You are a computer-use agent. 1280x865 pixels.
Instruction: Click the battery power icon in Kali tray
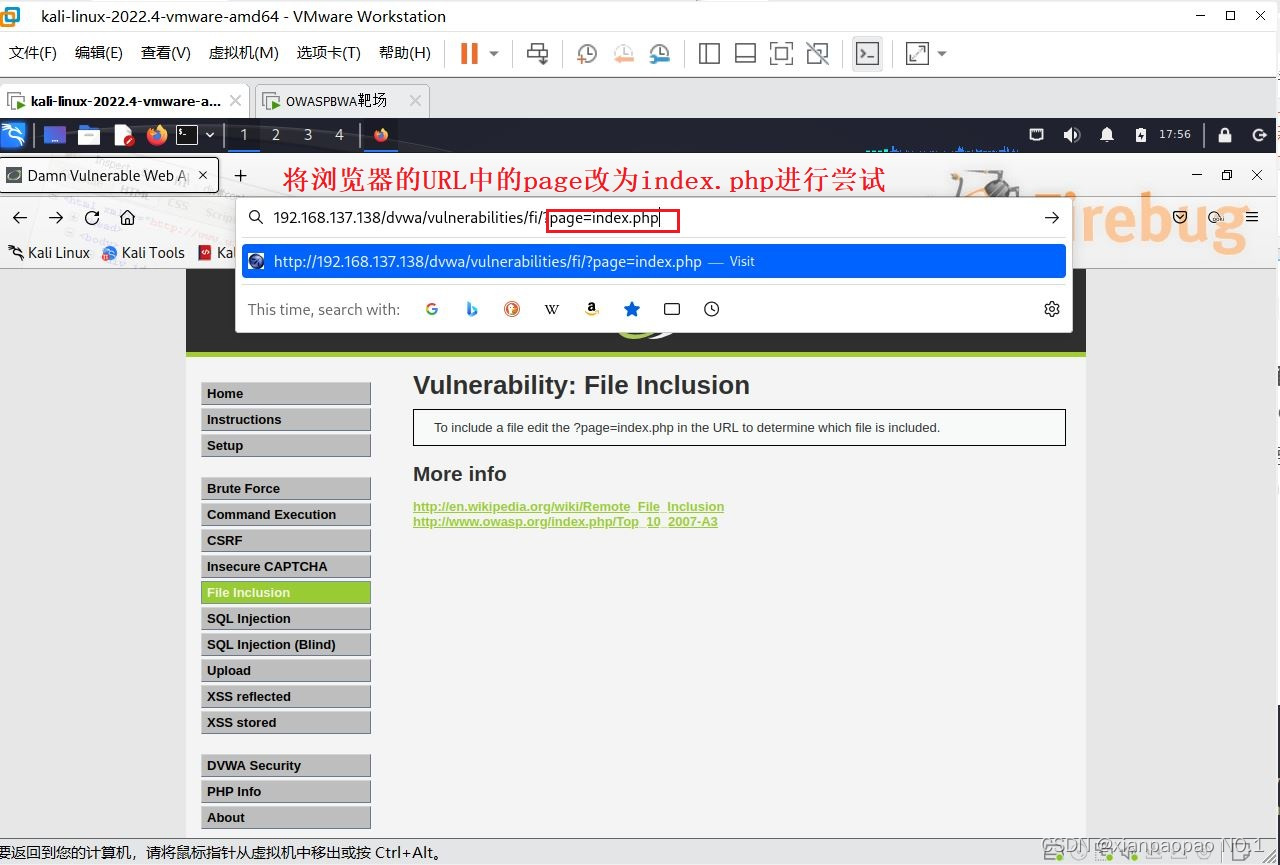click(1141, 135)
